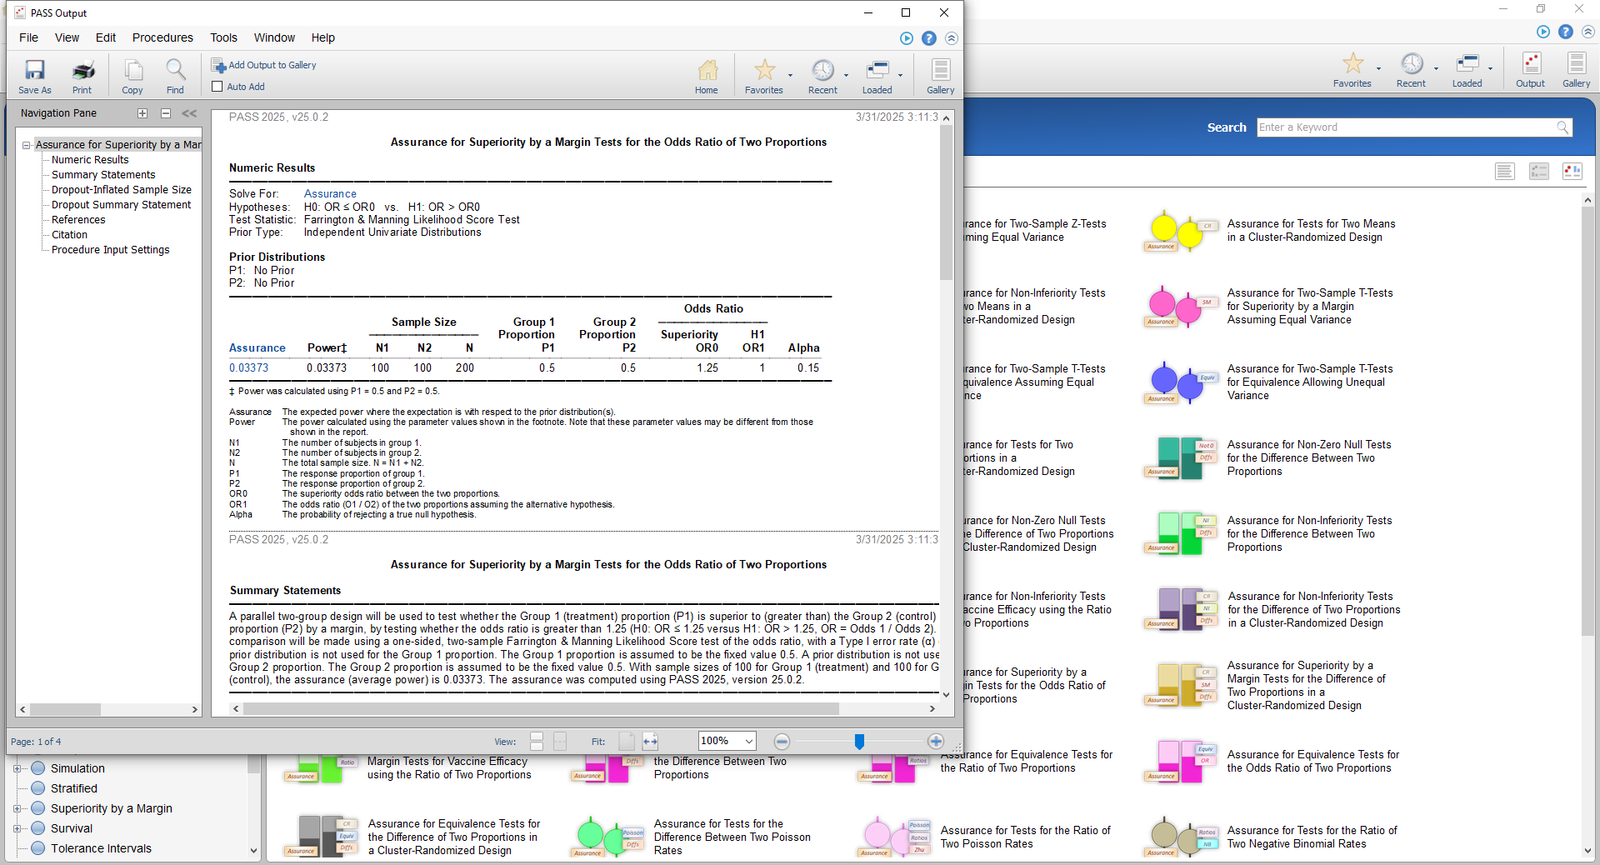
Task: Open the 100% zoom combo box
Action: pos(728,741)
